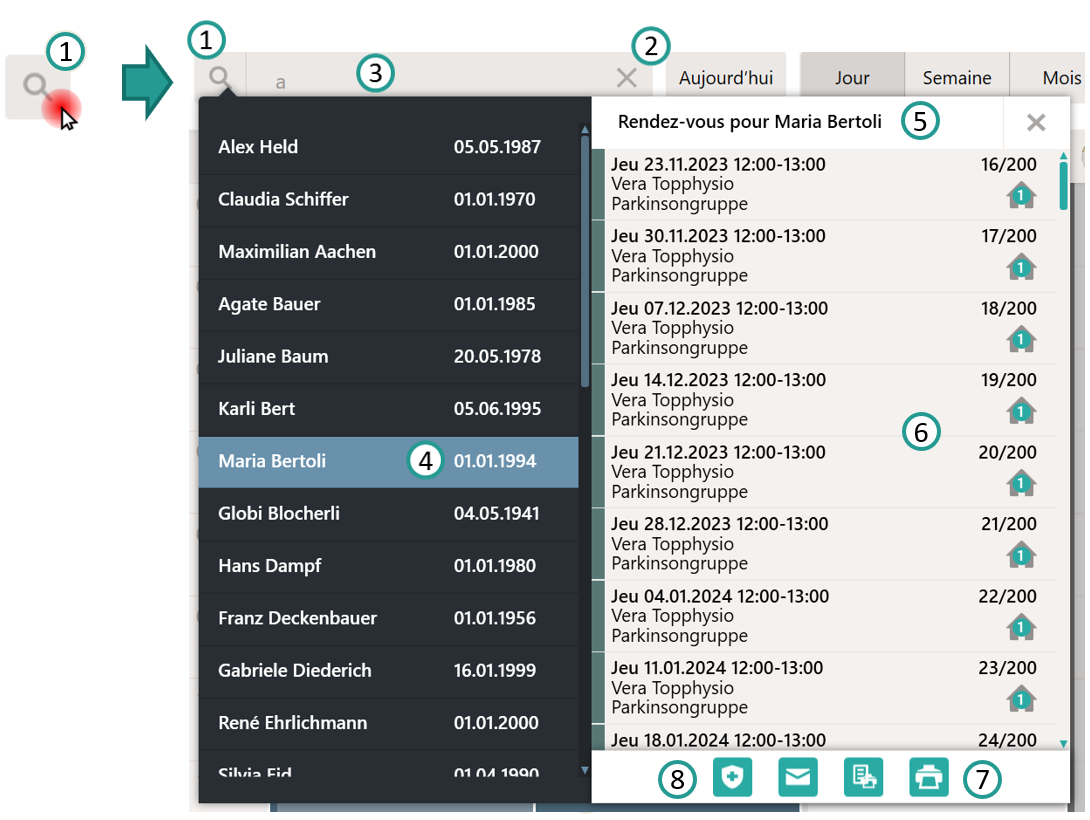
Task: Switch to the Jour view tab
Action: tap(852, 78)
